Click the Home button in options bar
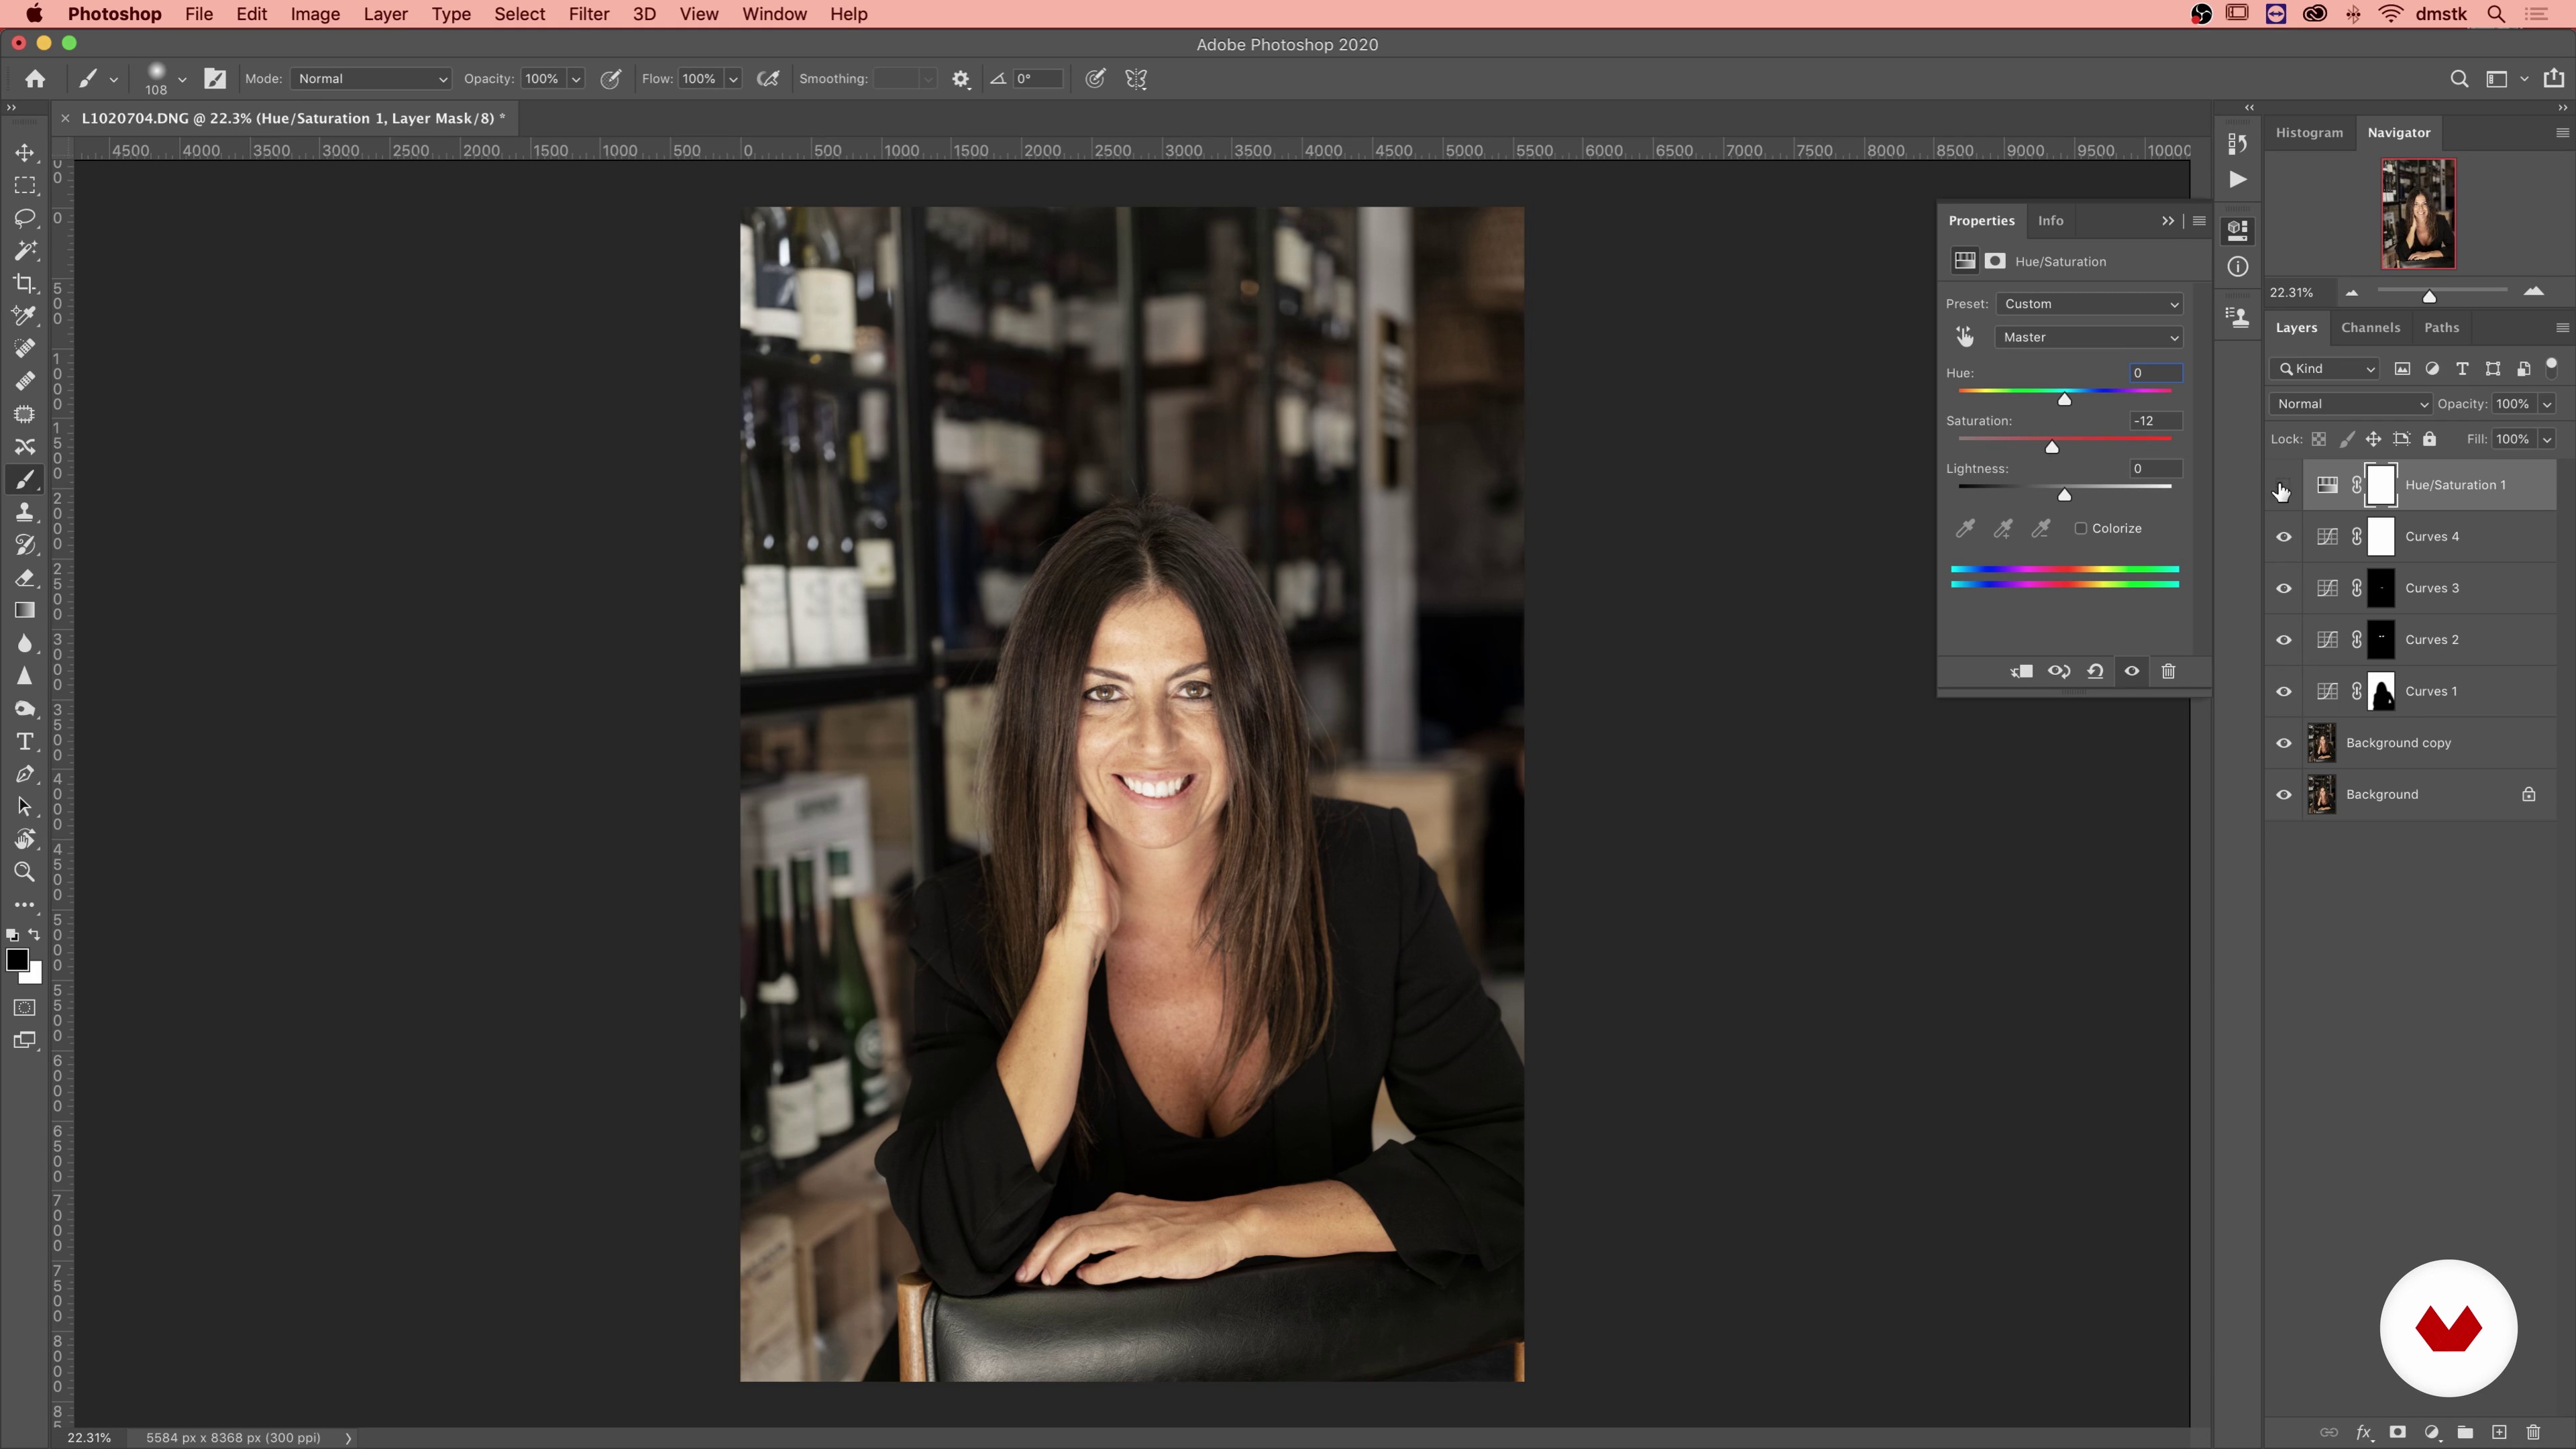 click(35, 79)
